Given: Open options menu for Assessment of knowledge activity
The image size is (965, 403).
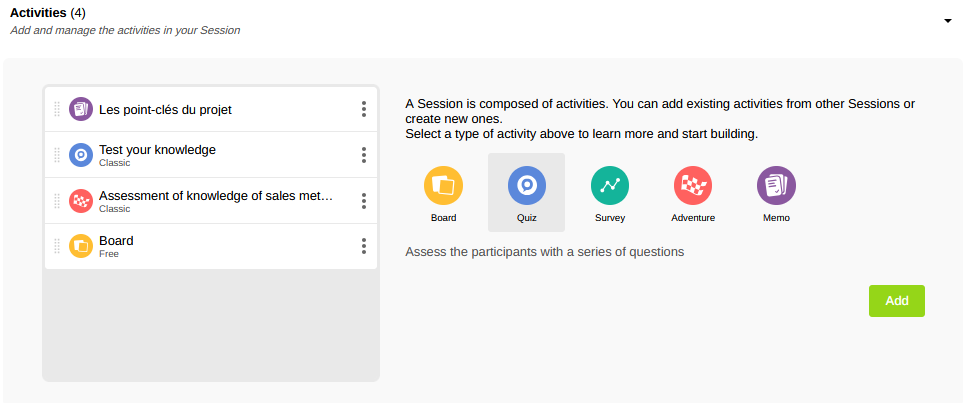Looking at the screenshot, I should tap(364, 201).
